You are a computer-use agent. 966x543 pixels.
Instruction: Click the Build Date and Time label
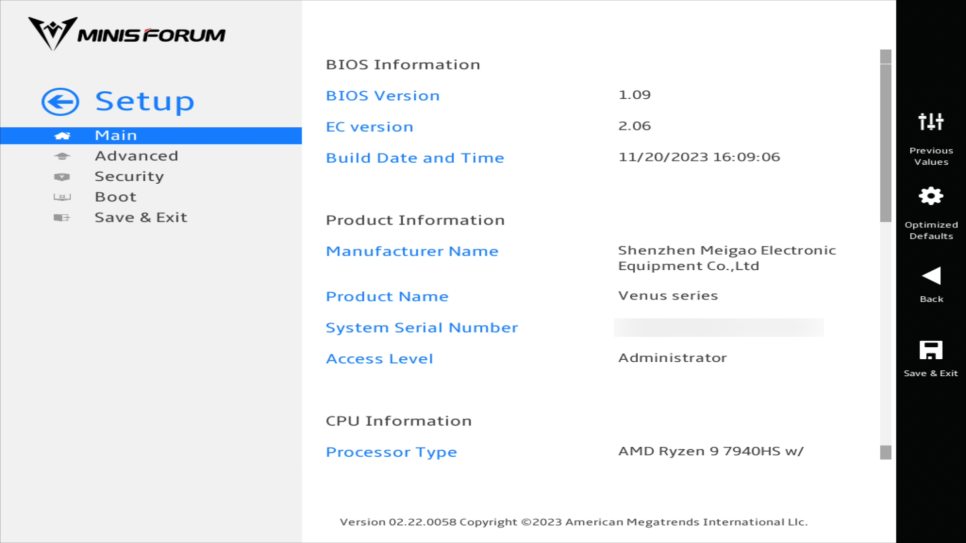point(414,158)
